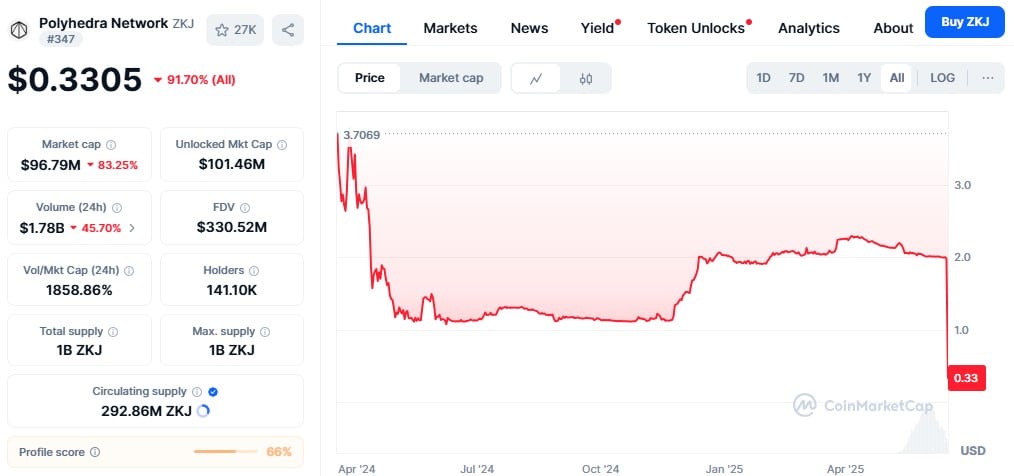This screenshot has width=1014, height=476.
Task: Click the $330.52M FDV value
Action: point(232,227)
